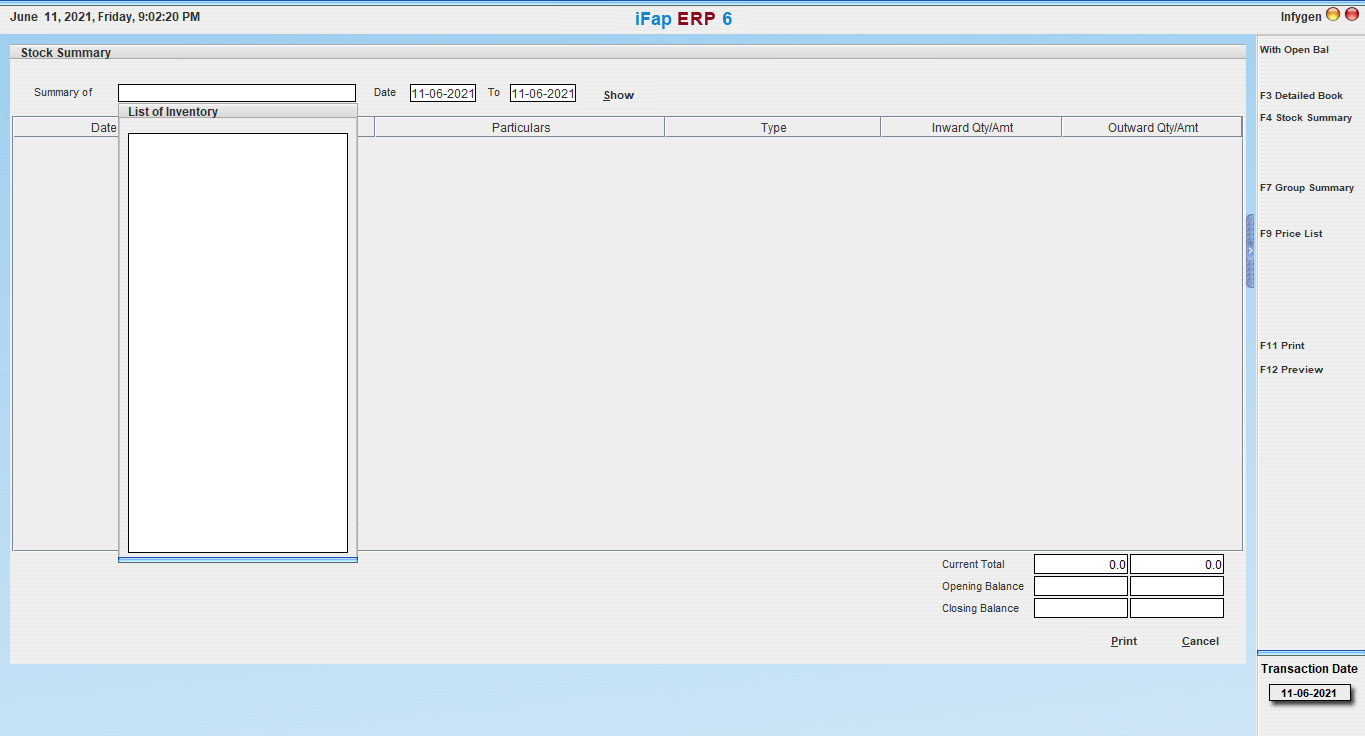Click the Inward Qty/Amt column header

(970, 128)
